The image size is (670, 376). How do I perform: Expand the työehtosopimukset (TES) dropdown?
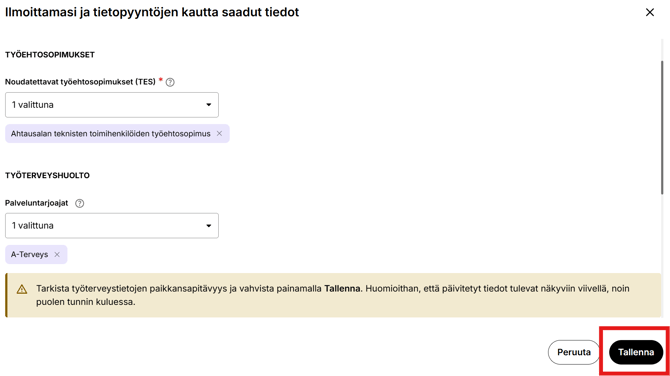[112, 105]
